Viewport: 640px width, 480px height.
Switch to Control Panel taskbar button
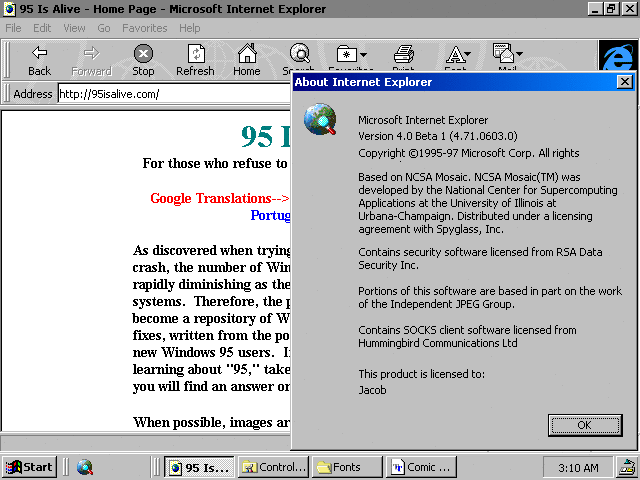tap(273, 467)
